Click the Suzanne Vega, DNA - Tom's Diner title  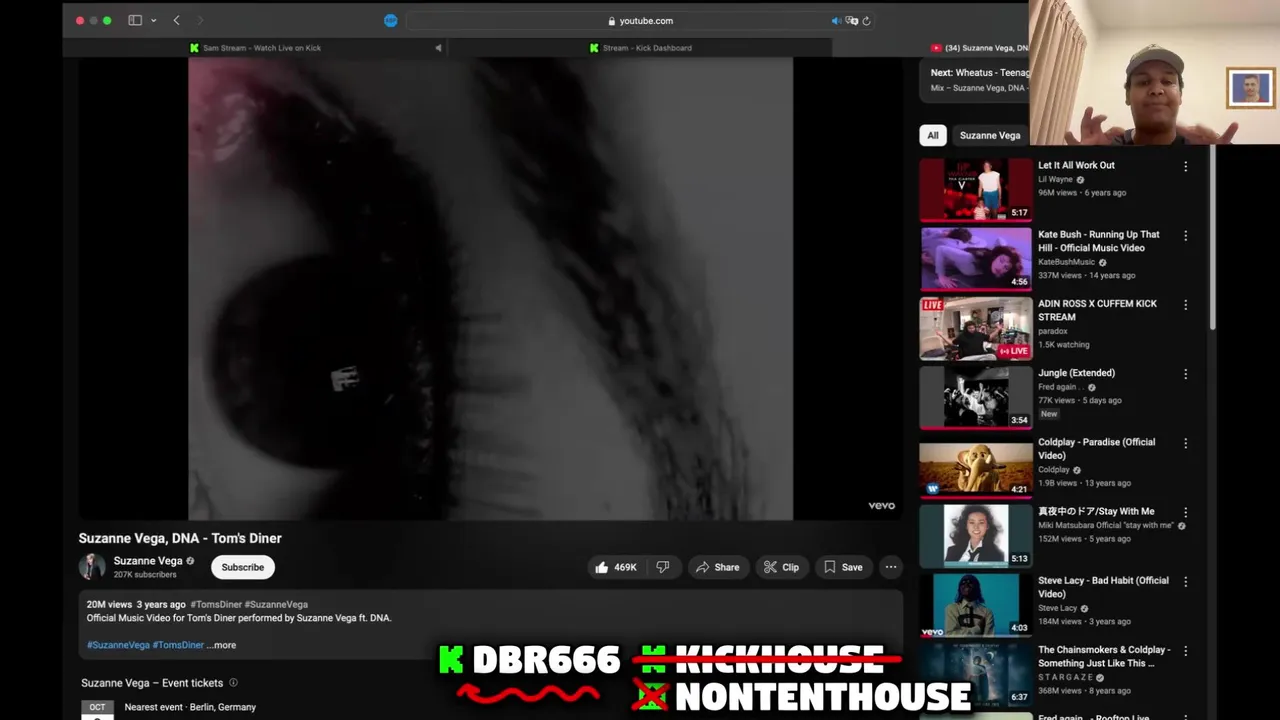click(x=180, y=538)
